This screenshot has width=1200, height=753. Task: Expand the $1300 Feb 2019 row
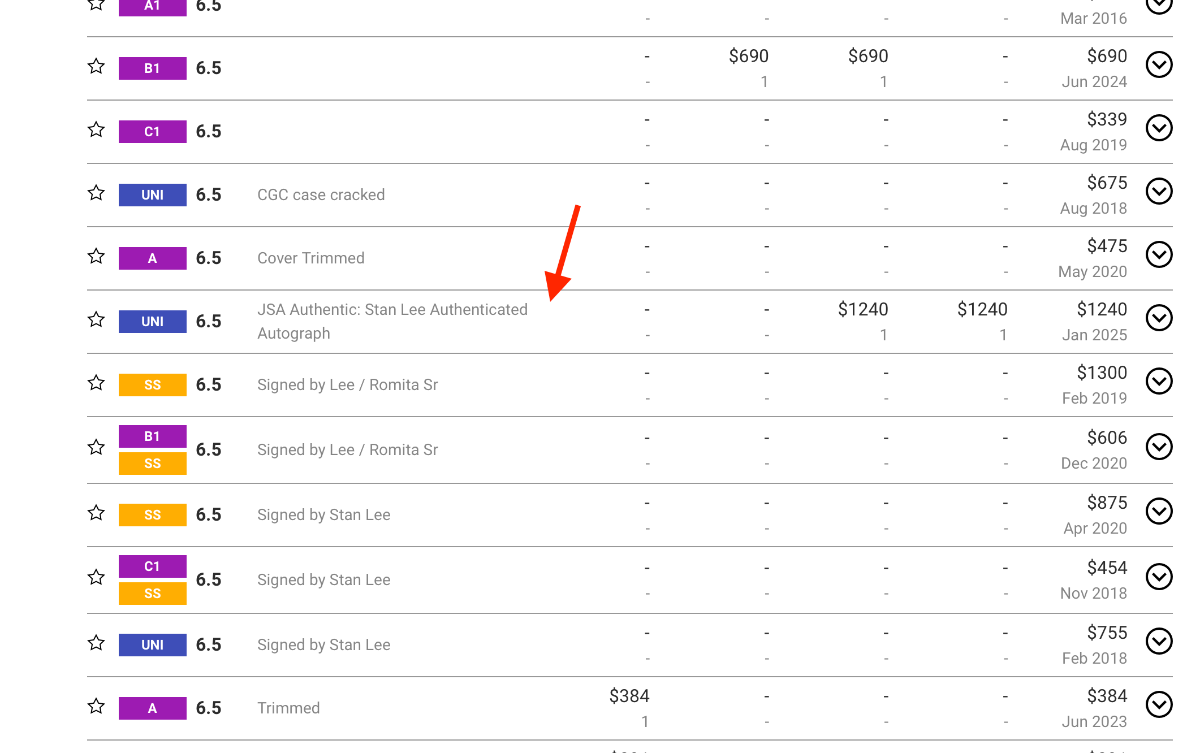pos(1158,382)
